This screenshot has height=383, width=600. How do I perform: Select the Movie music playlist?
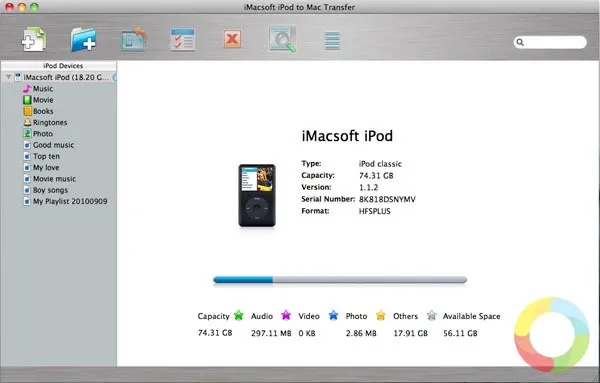54,179
